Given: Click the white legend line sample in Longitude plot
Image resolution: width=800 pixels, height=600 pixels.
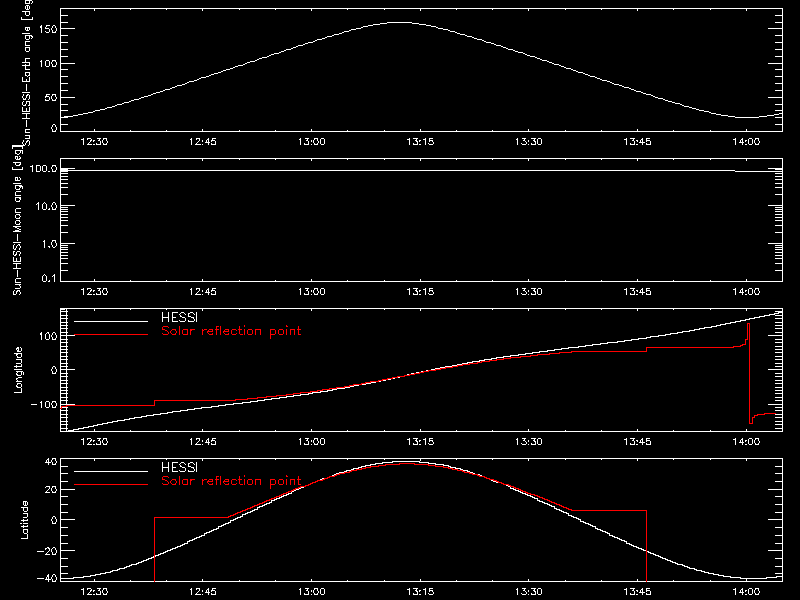Looking at the screenshot, I should [x=111, y=321].
